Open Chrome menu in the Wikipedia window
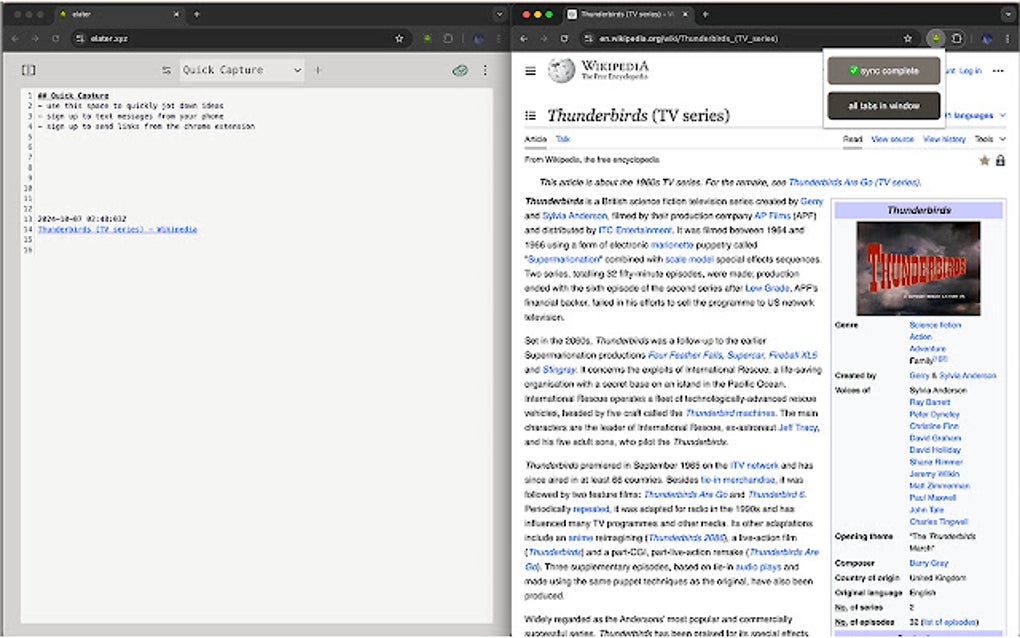The image size is (1020, 638). [x=1008, y=38]
